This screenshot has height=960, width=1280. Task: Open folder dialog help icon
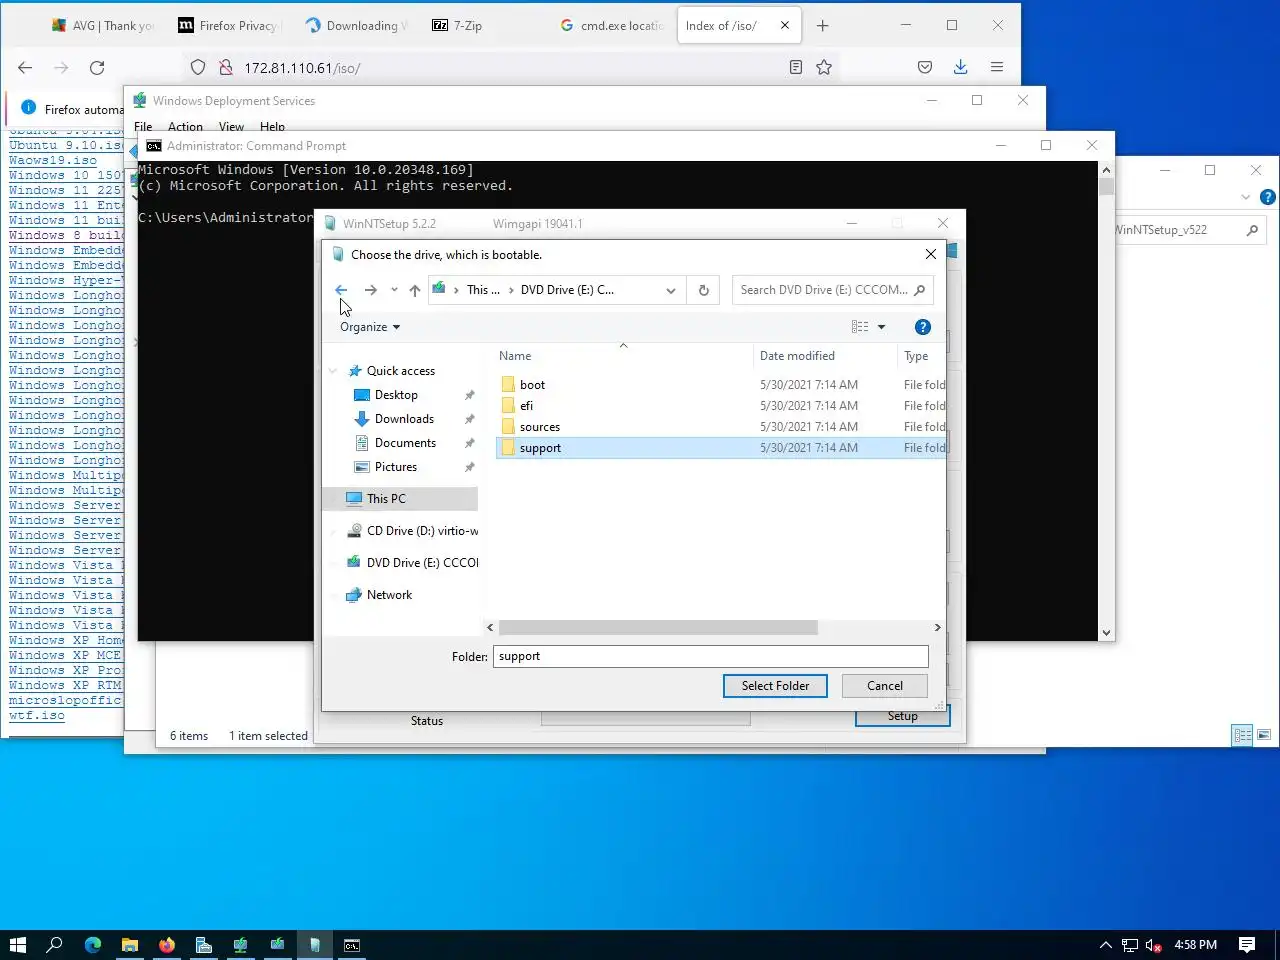(x=923, y=327)
